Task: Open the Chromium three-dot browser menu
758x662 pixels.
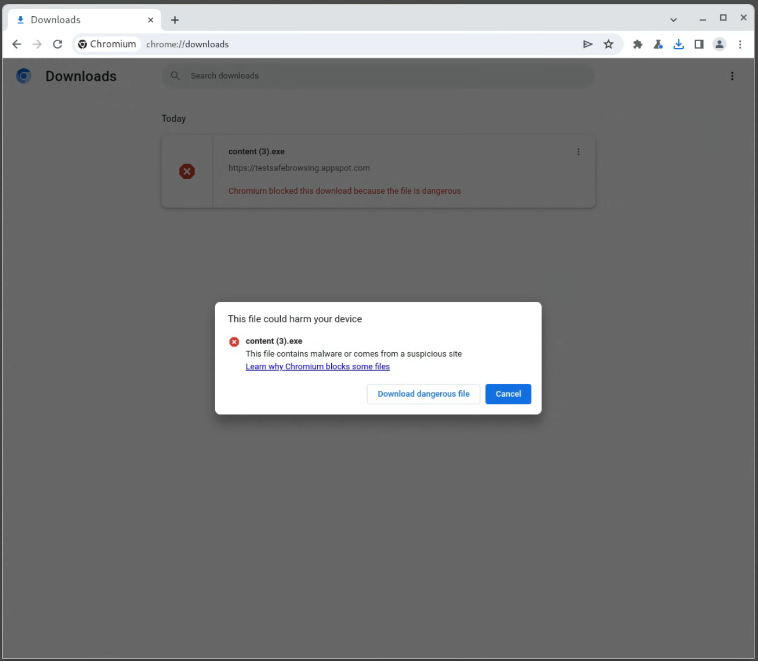Action: pyautogui.click(x=740, y=44)
